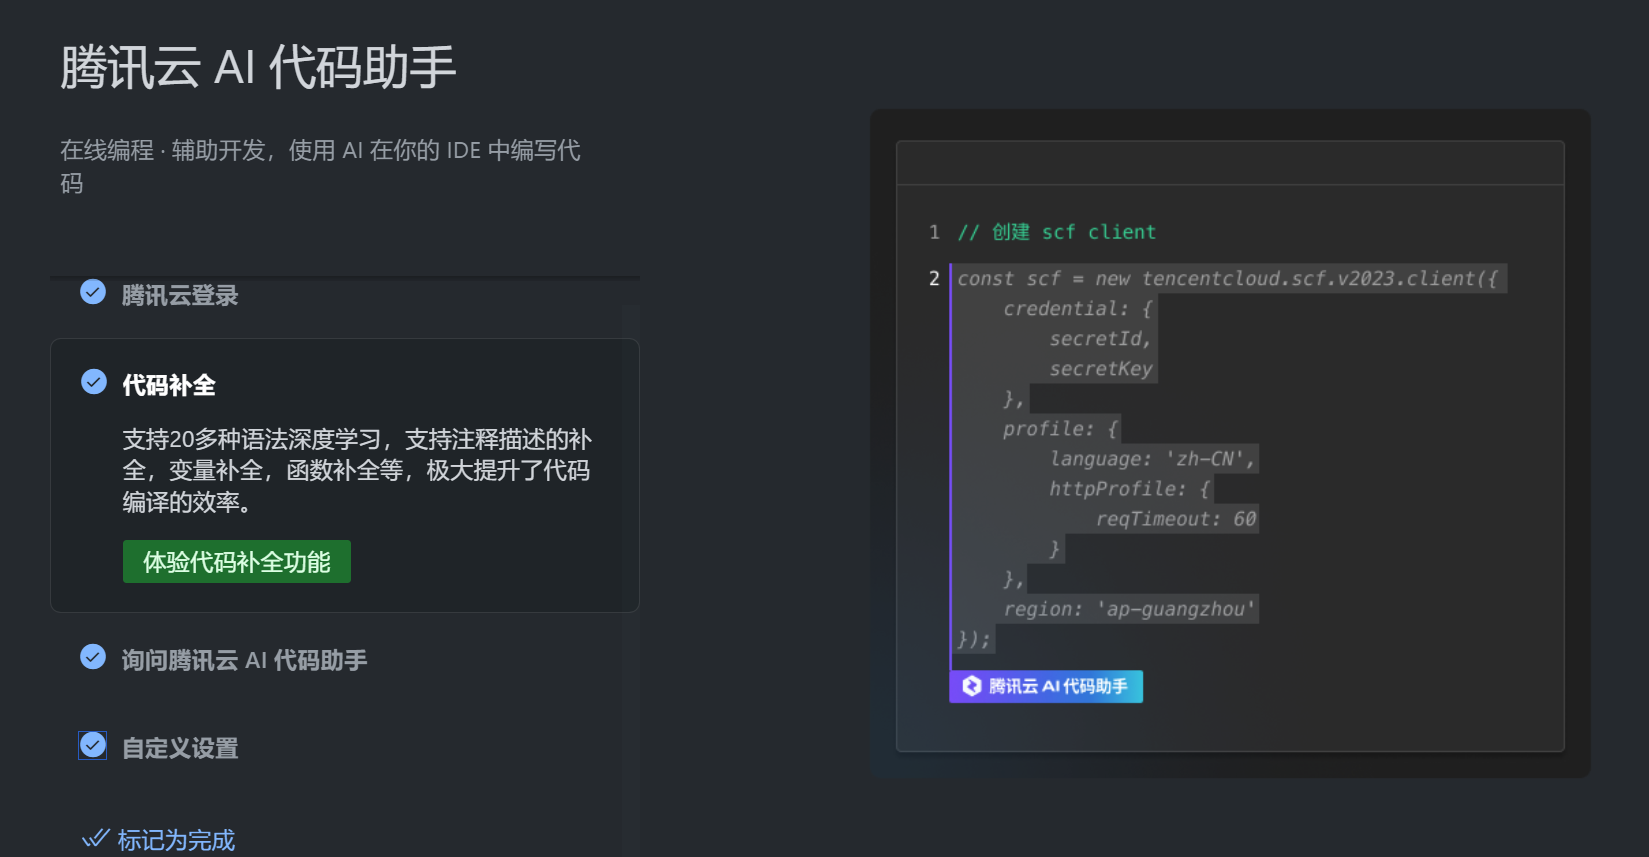1649x857 pixels.
Task: Click the double-check icon beside 标记为完成
Action: 96,838
